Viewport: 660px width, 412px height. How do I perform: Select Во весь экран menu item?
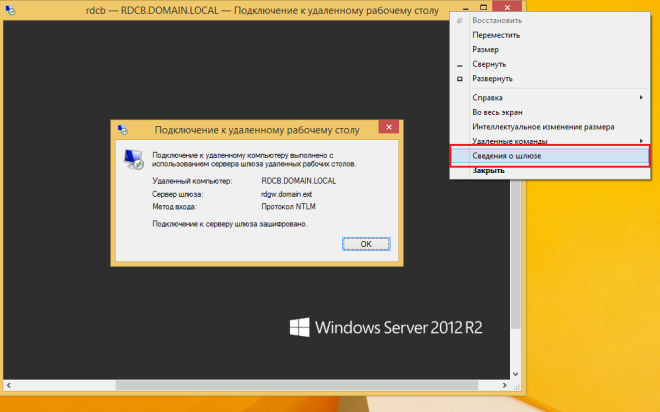pyautogui.click(x=499, y=112)
